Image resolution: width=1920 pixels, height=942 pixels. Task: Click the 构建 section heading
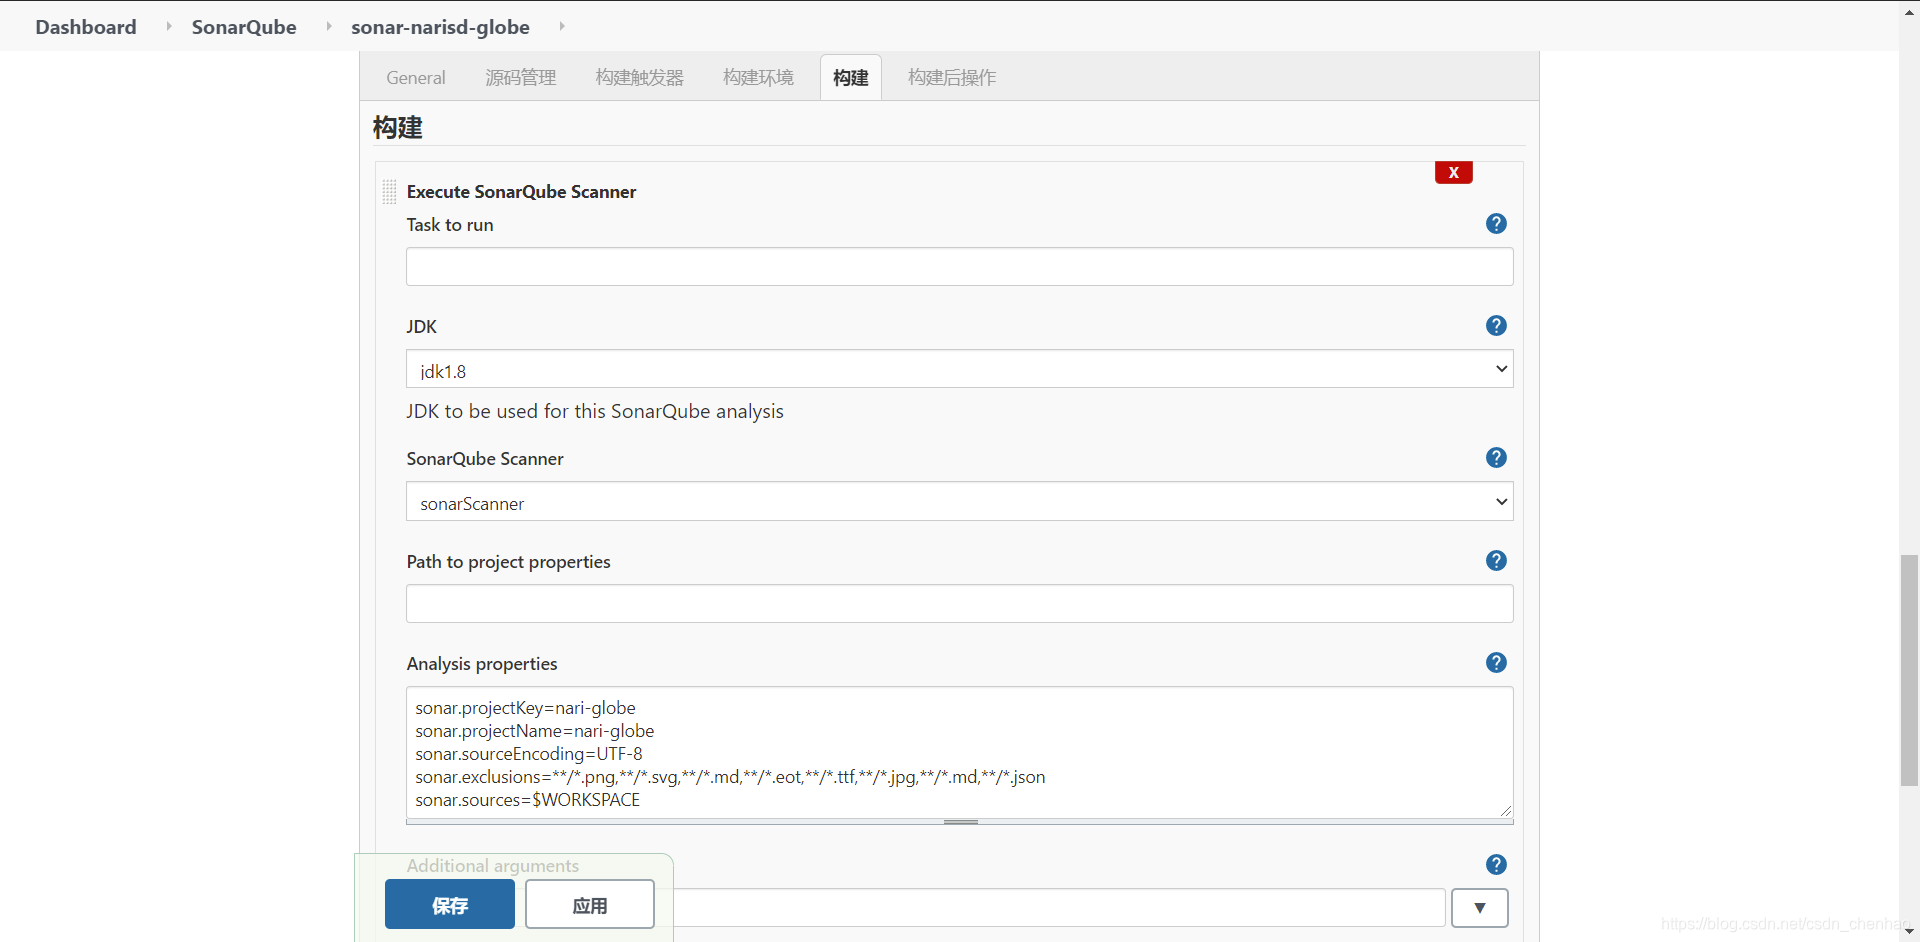pos(397,128)
